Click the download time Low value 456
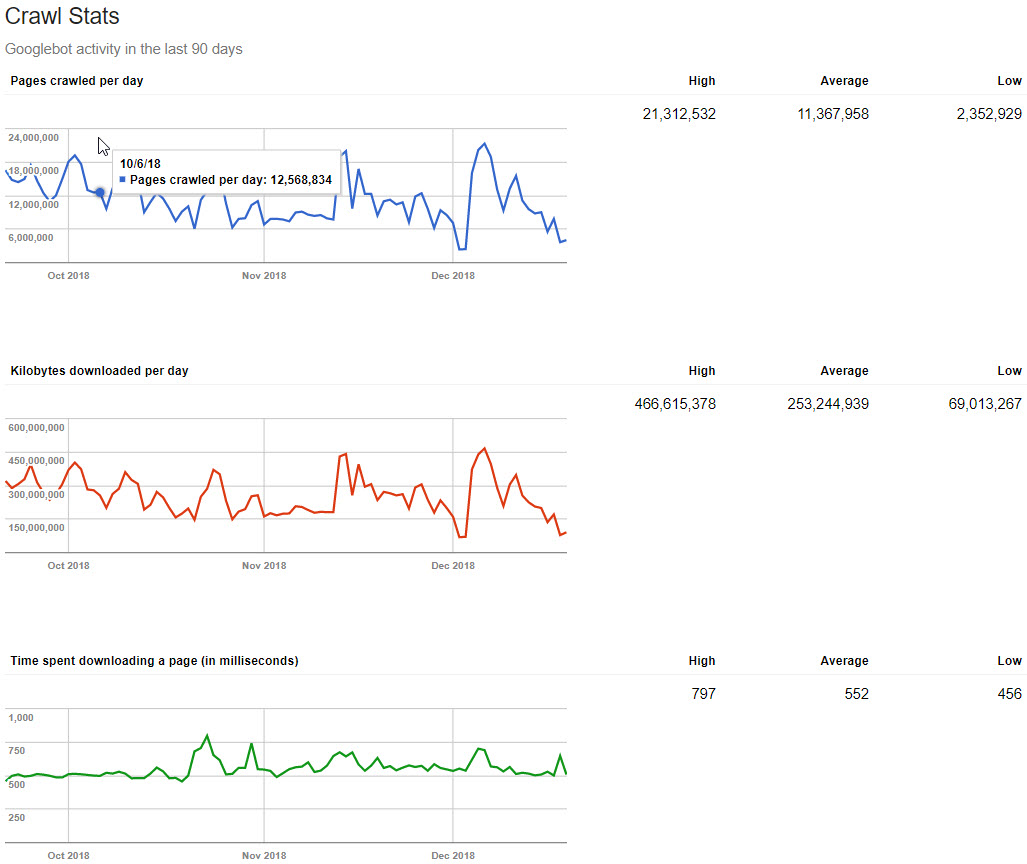Screen dimensions: 1027x864 pyautogui.click(x=1009, y=694)
